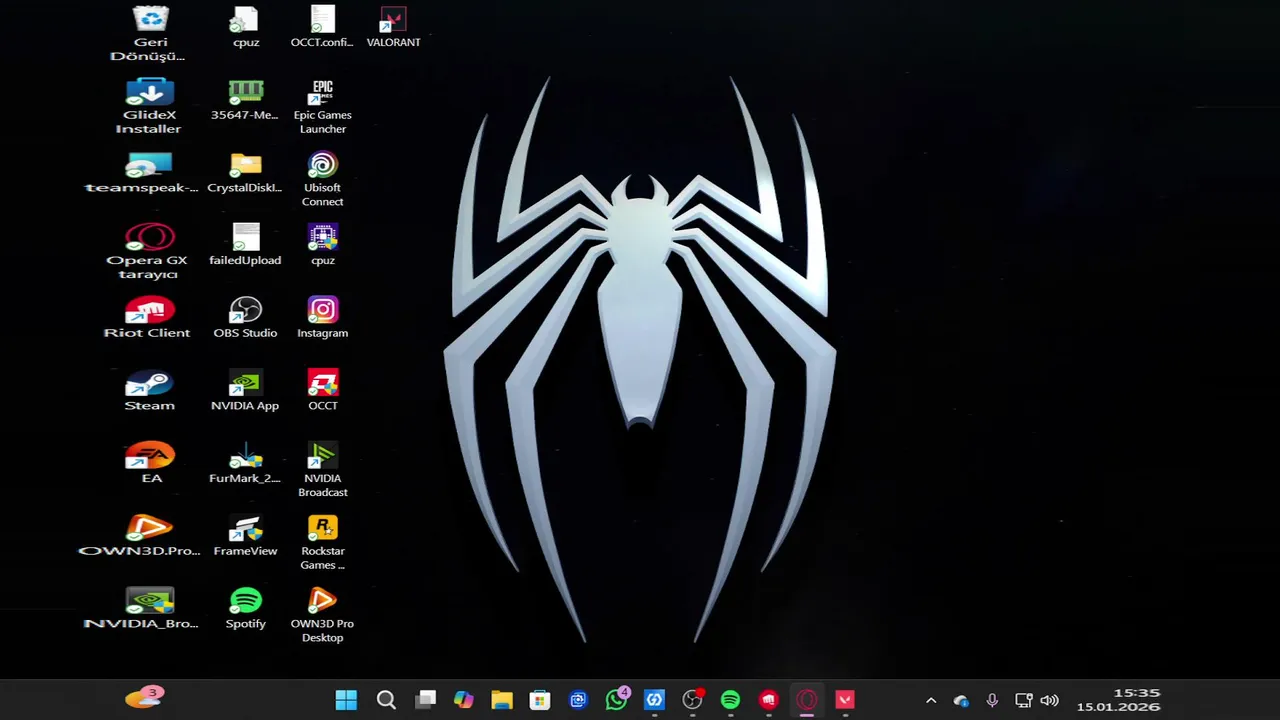The height and width of the screenshot is (720, 1280).
Task: Select the OBS Studio desktop shortcut
Action: tap(245, 319)
